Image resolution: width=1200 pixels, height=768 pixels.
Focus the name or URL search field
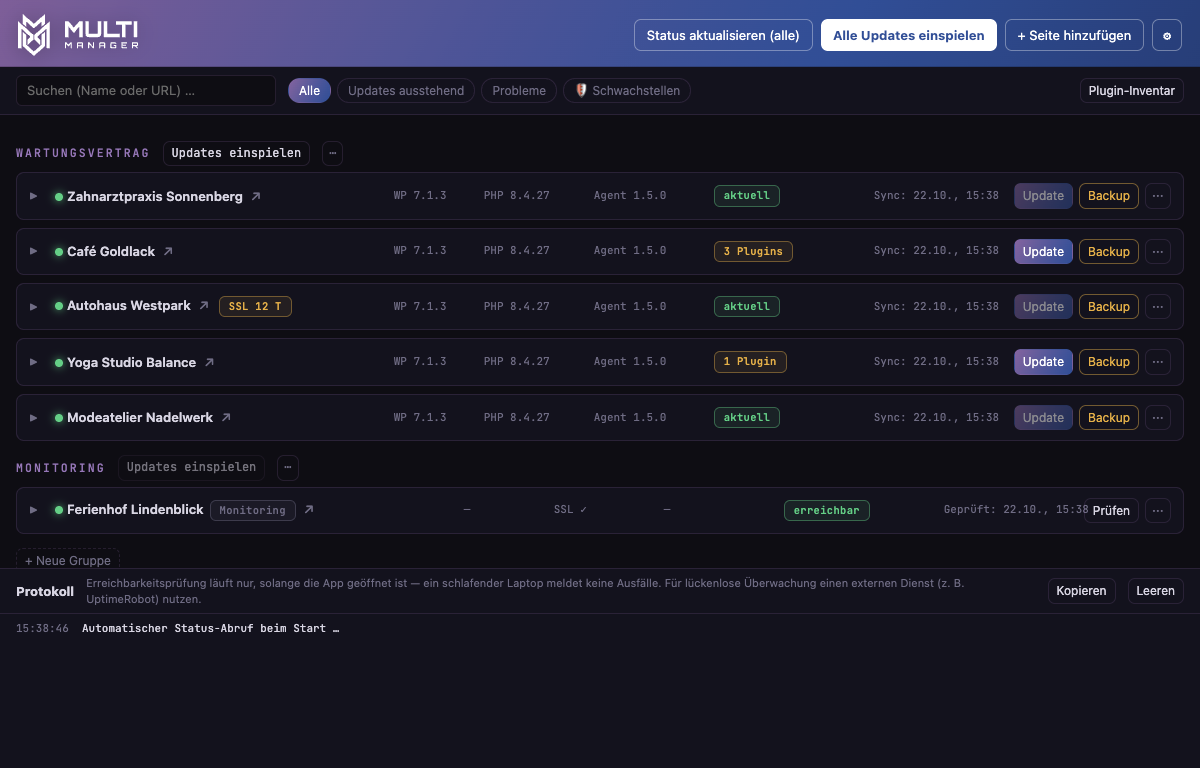point(146,90)
